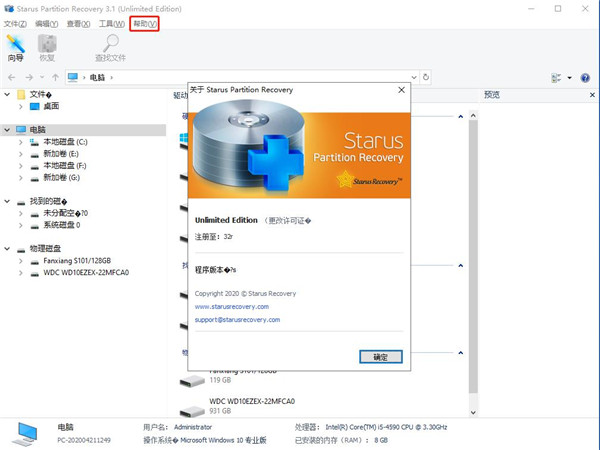
Task: Select WDC WD10EZEX-22MFCA0 tree item
Action: [86, 273]
